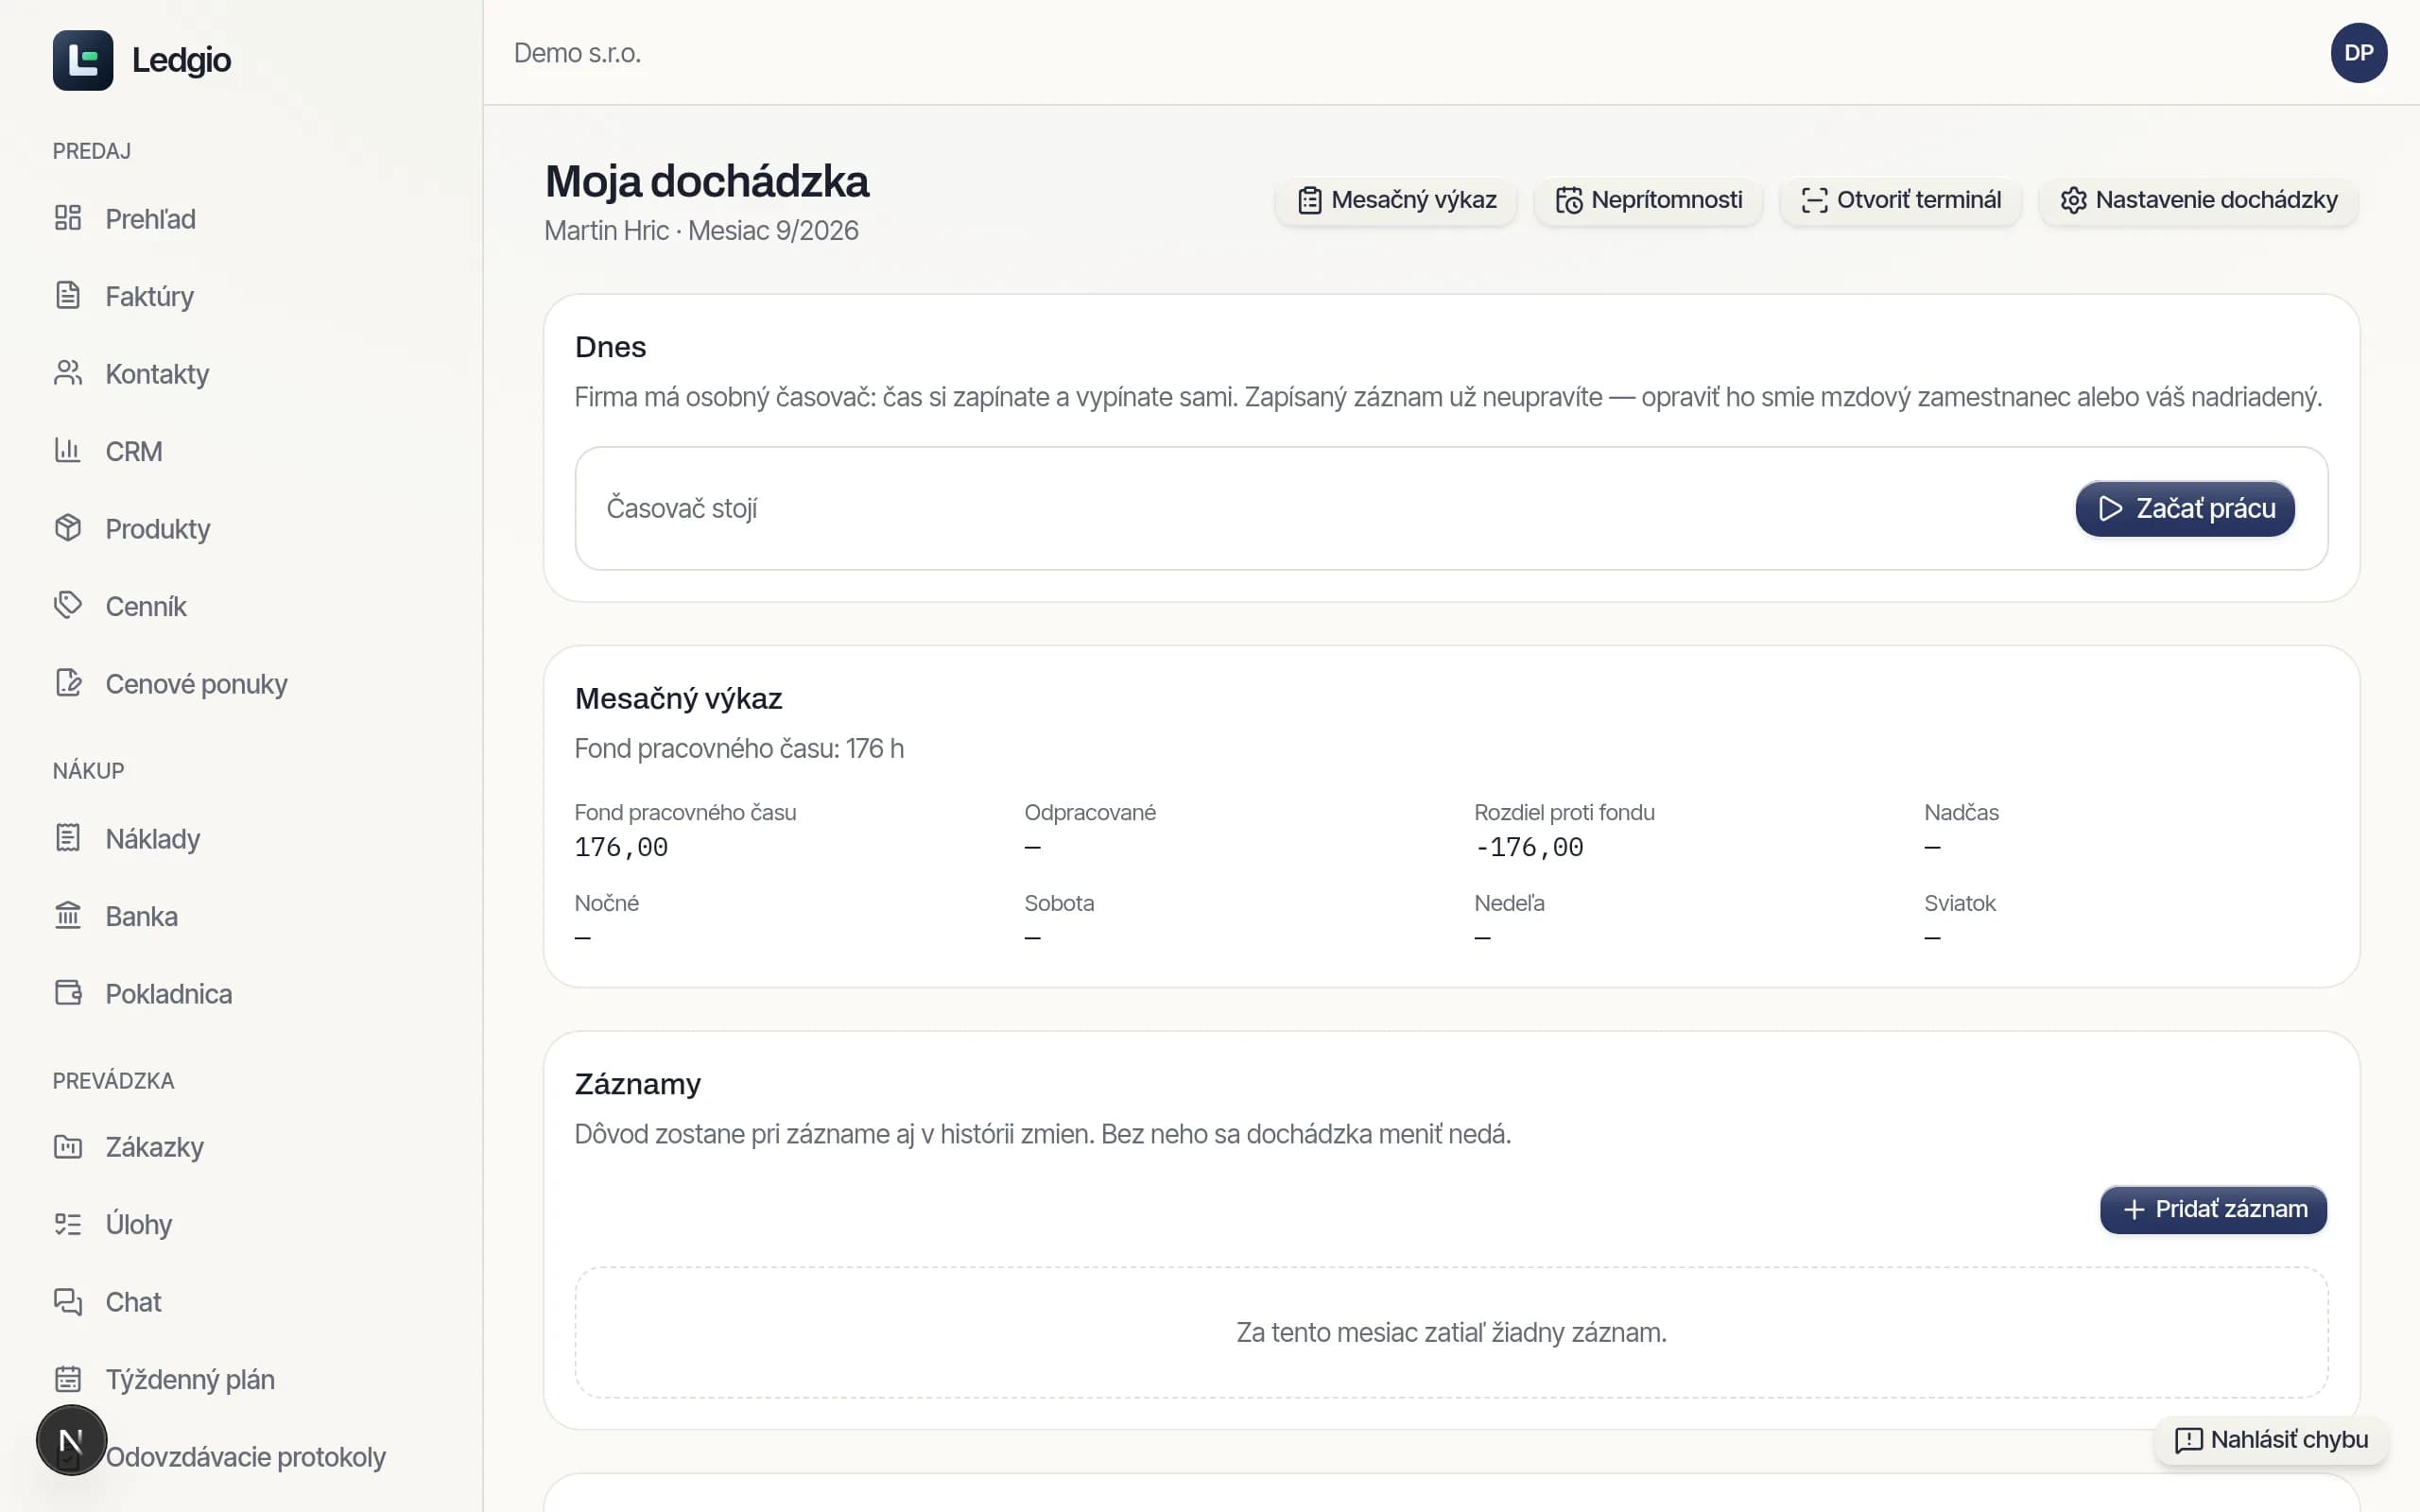The height and width of the screenshot is (1512, 2420).
Task: Click the Cenové ponuky edit-file icon
Action: point(68,683)
